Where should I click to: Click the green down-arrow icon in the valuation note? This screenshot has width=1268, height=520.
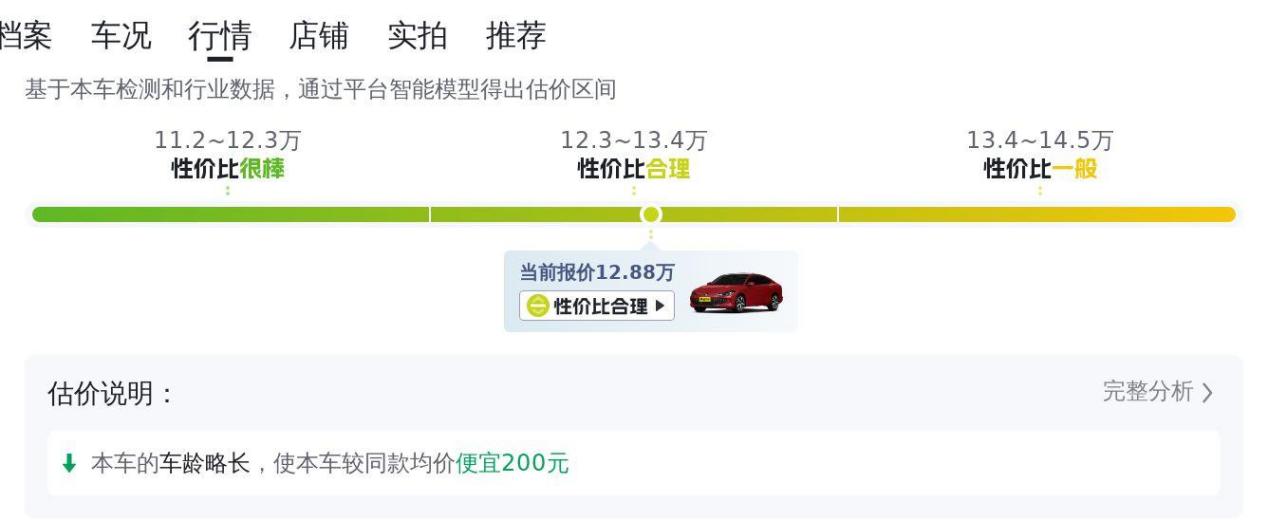pos(69,463)
